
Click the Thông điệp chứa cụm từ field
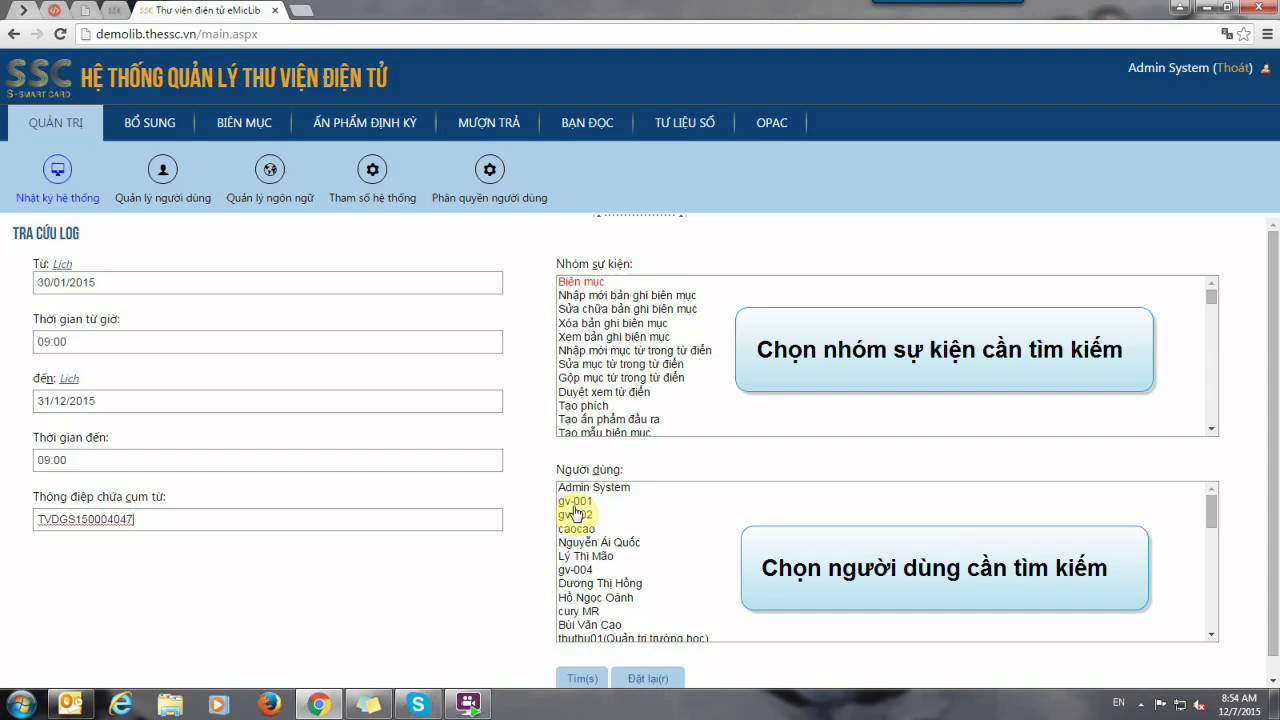click(x=267, y=520)
